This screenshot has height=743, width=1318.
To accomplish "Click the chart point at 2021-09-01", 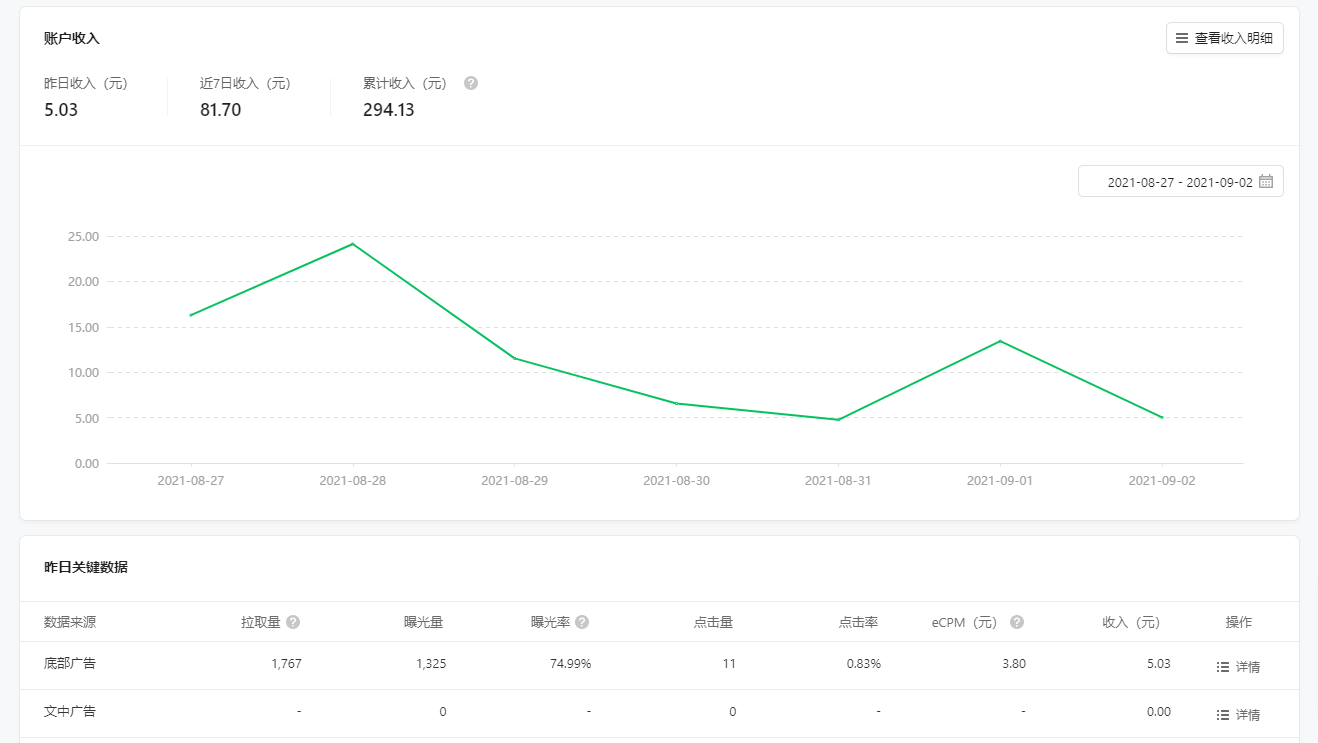I will [1000, 341].
